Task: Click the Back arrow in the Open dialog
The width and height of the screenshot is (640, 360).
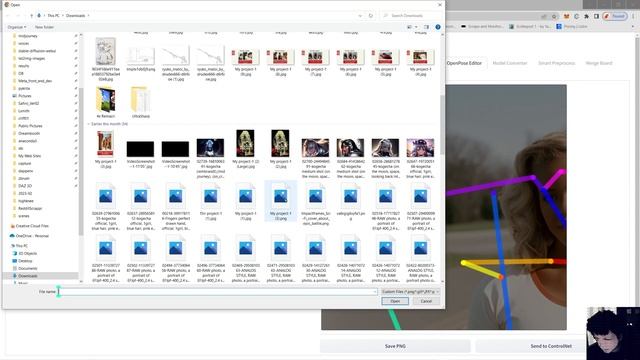Action: (x=8, y=16)
